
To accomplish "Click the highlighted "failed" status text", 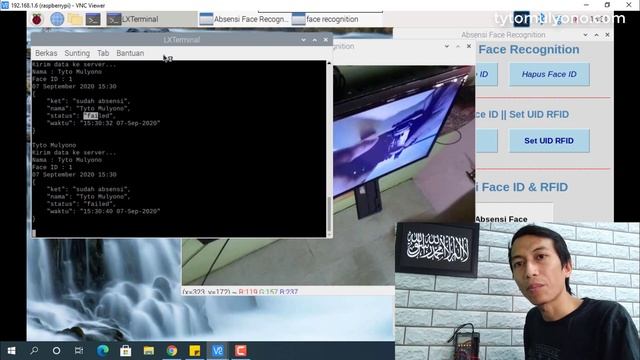I will point(97,116).
